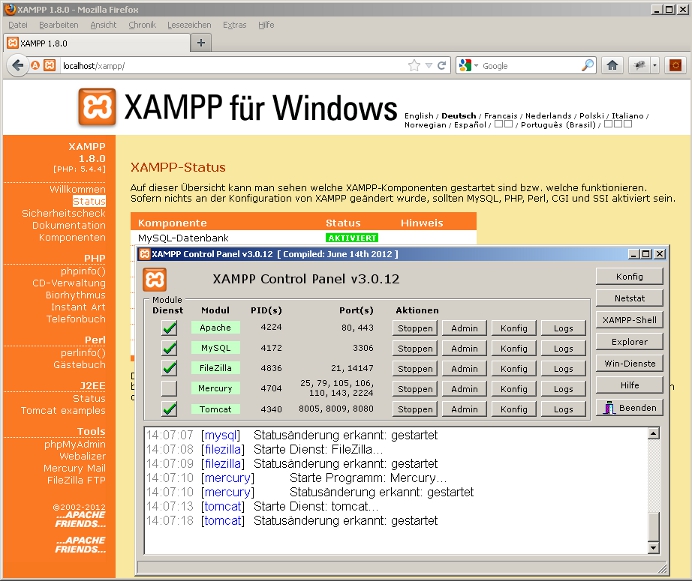692x581 pixels.
Task: Open the Willkommen sidebar link
Action: (77, 189)
